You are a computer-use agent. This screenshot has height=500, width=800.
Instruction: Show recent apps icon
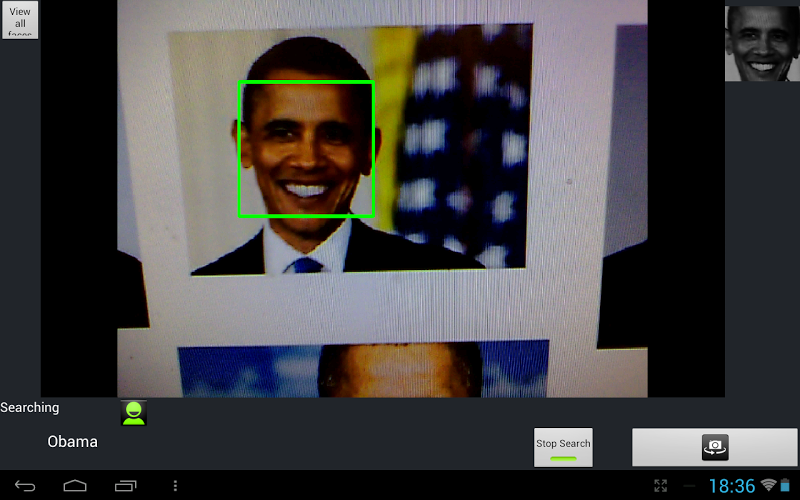tap(126, 486)
